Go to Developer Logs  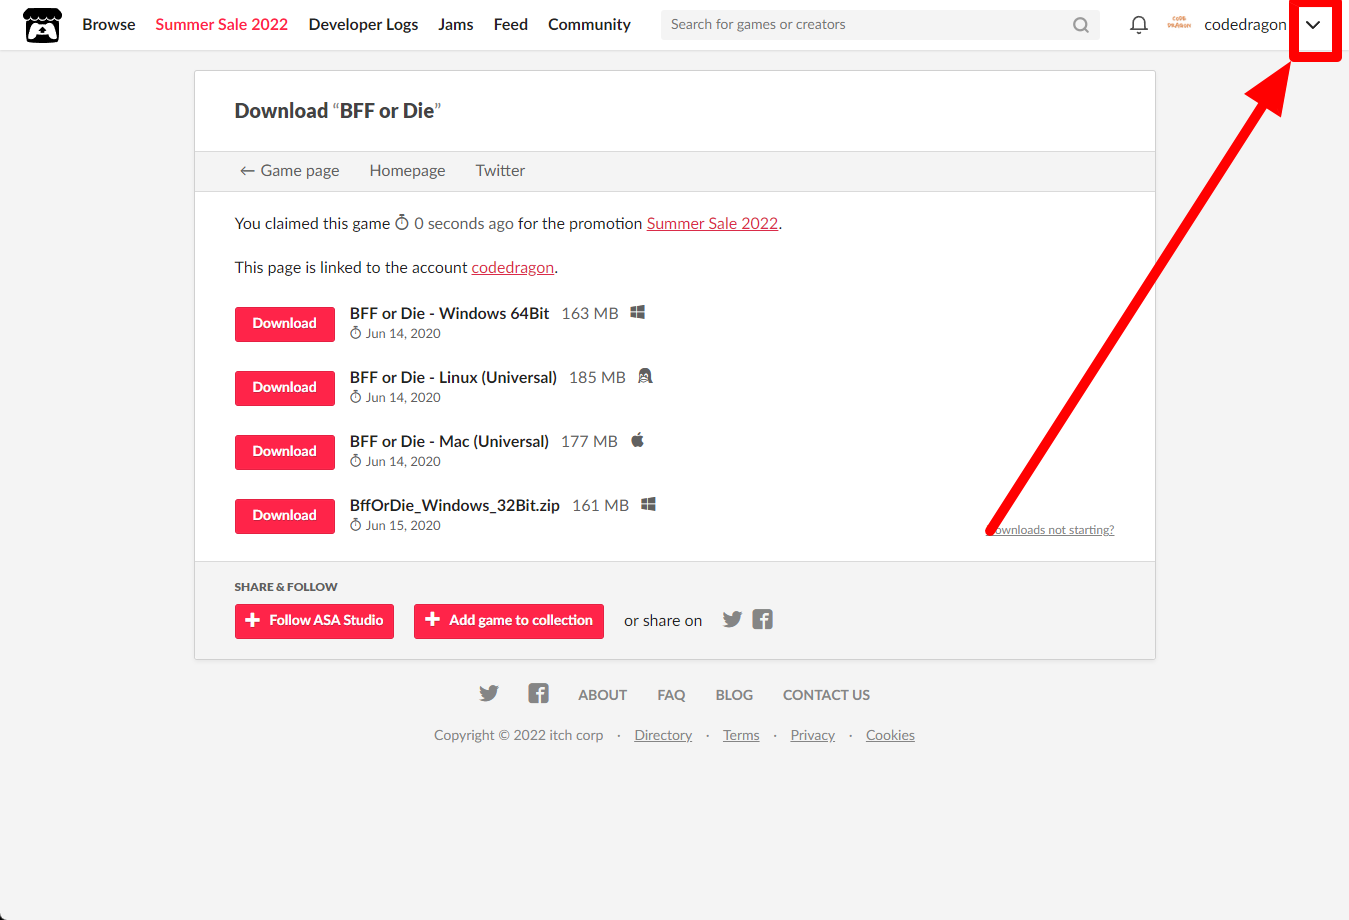(x=363, y=24)
